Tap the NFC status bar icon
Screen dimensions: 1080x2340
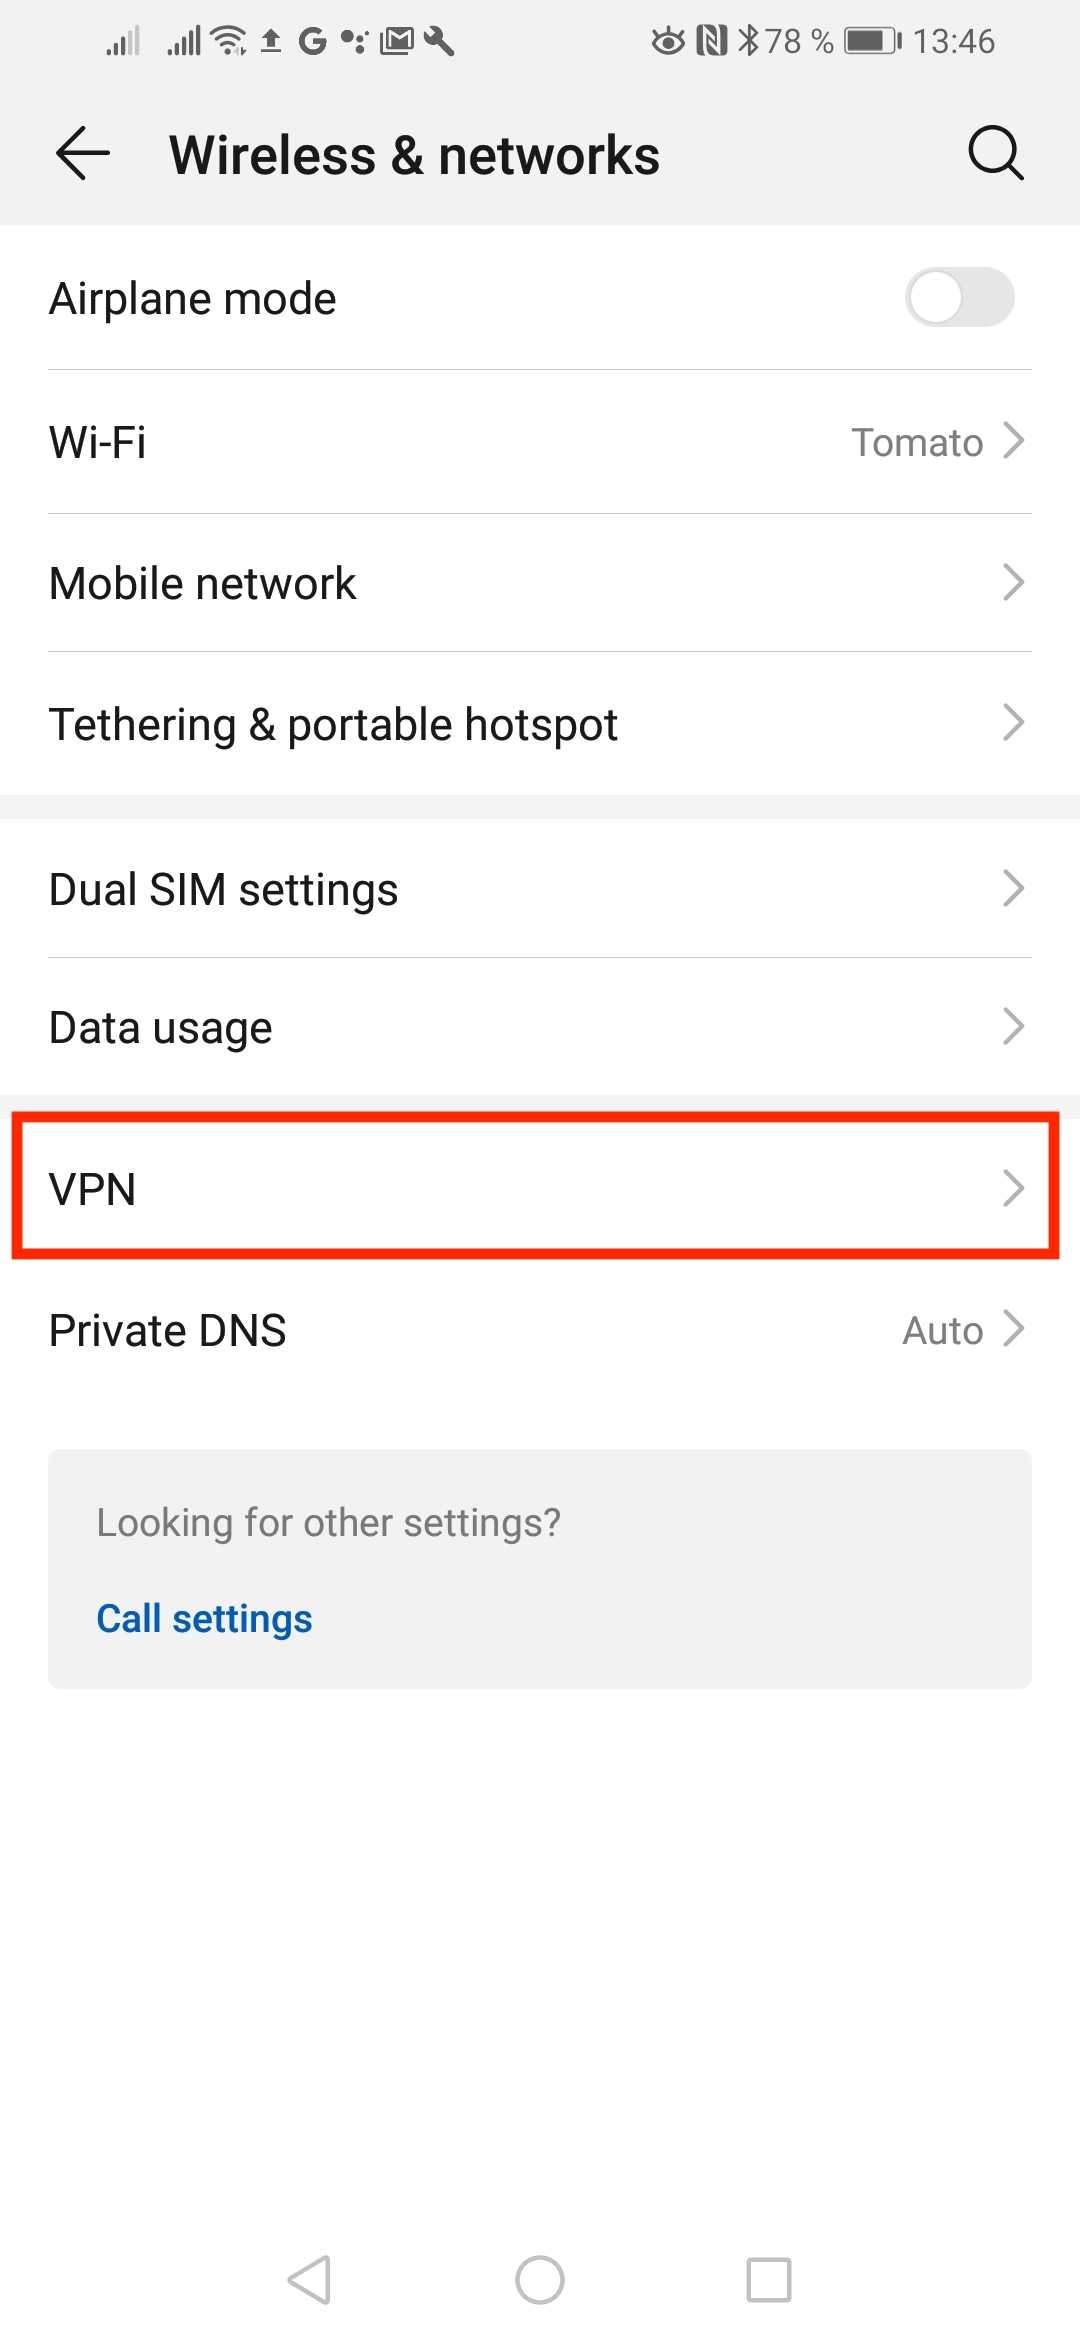[x=711, y=41]
